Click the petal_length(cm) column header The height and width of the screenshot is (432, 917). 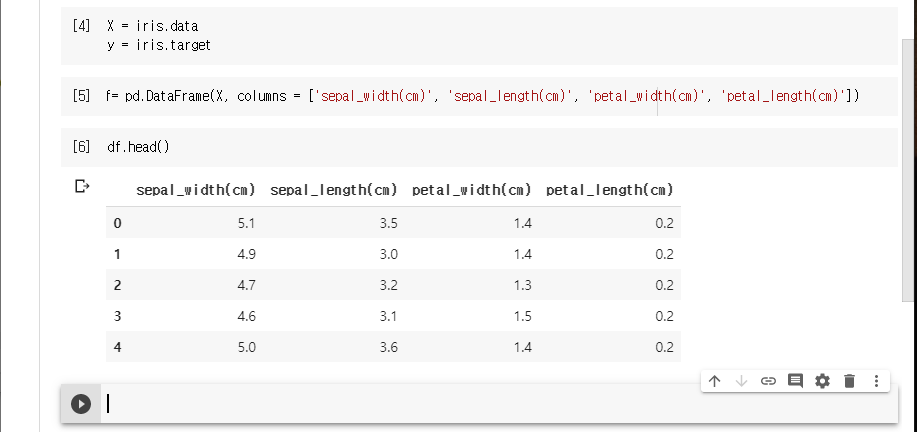pyautogui.click(x=609, y=189)
